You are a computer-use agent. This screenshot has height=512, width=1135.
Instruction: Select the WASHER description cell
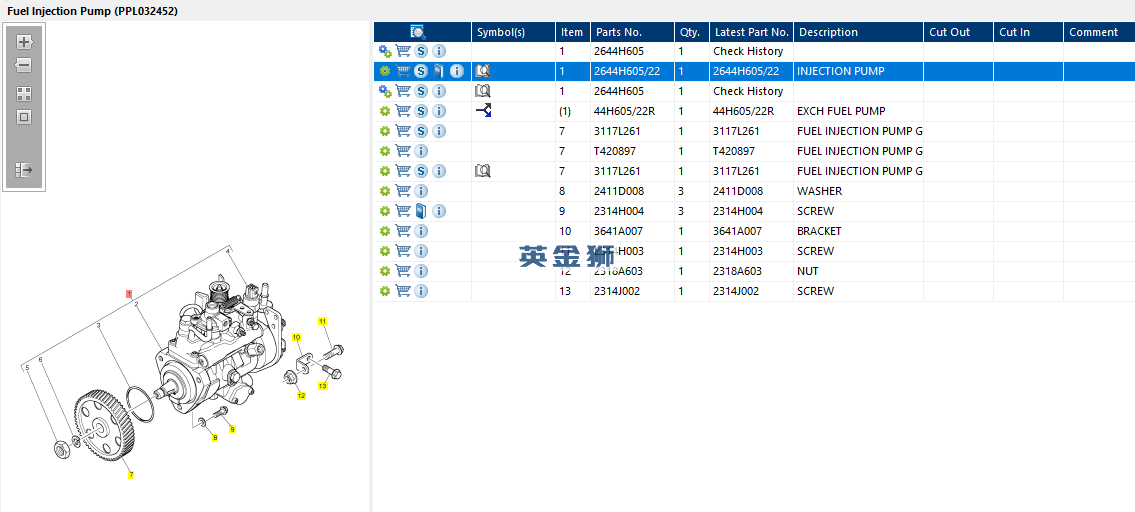click(858, 191)
